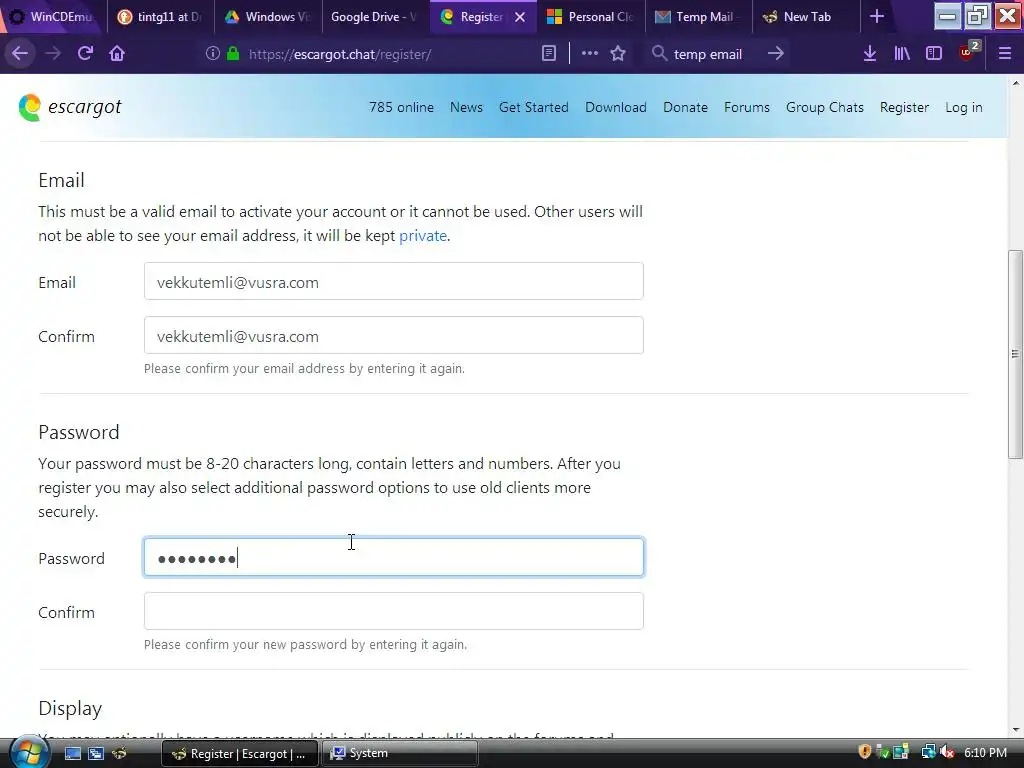Viewport: 1024px width, 768px height.
Task: Open Register Escargot taskbar button
Action: 239,754
